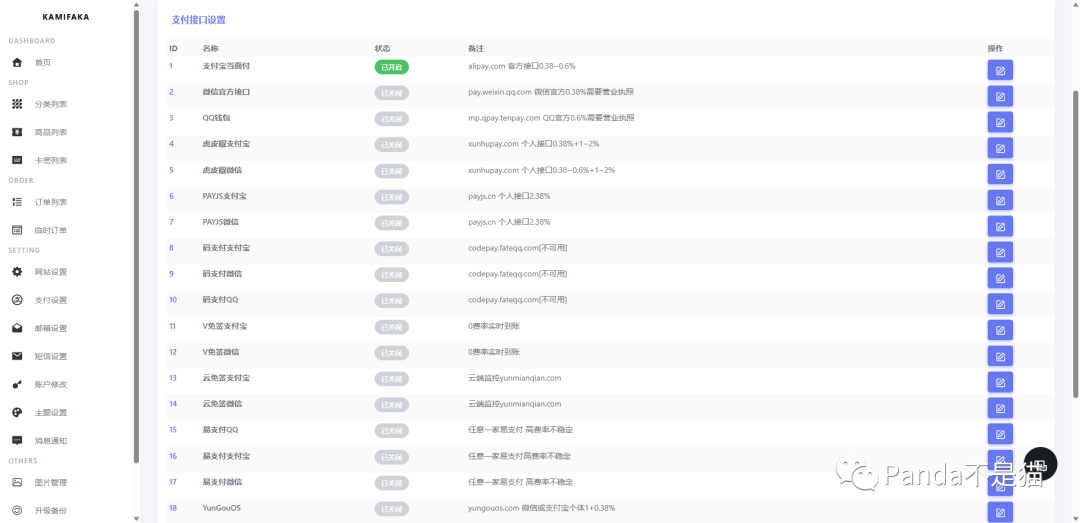The height and width of the screenshot is (523, 1080).
Task: Open 主题设置 palette icon
Action: pyautogui.click(x=18, y=413)
